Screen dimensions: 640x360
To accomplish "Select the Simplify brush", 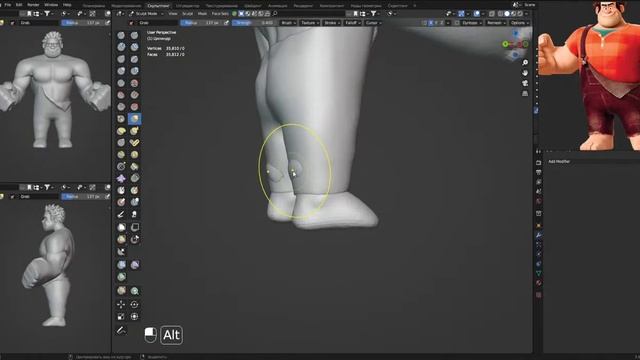I will click(x=134, y=178).
